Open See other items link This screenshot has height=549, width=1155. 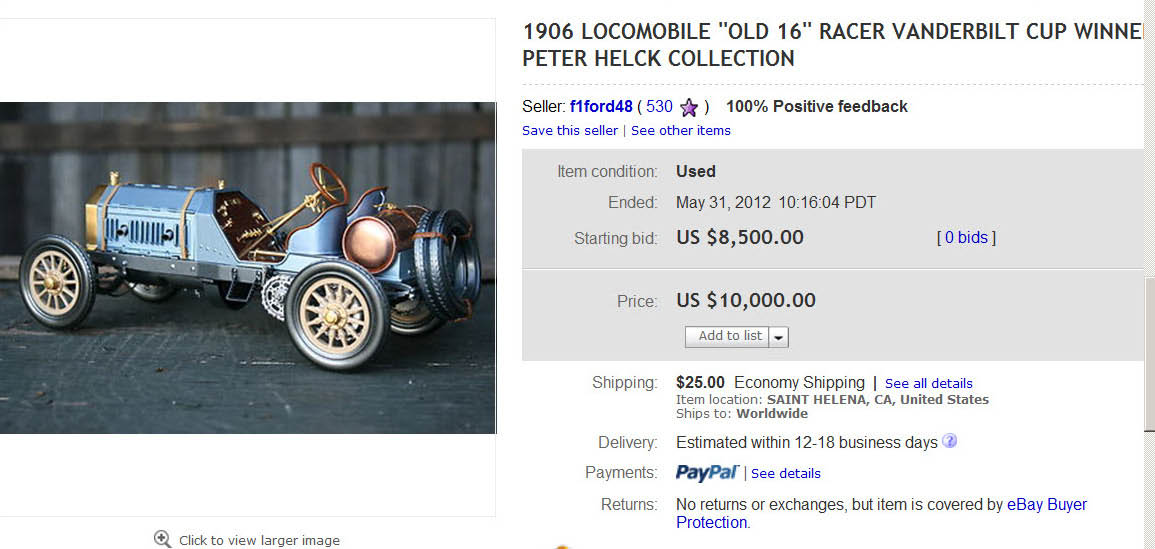click(681, 131)
